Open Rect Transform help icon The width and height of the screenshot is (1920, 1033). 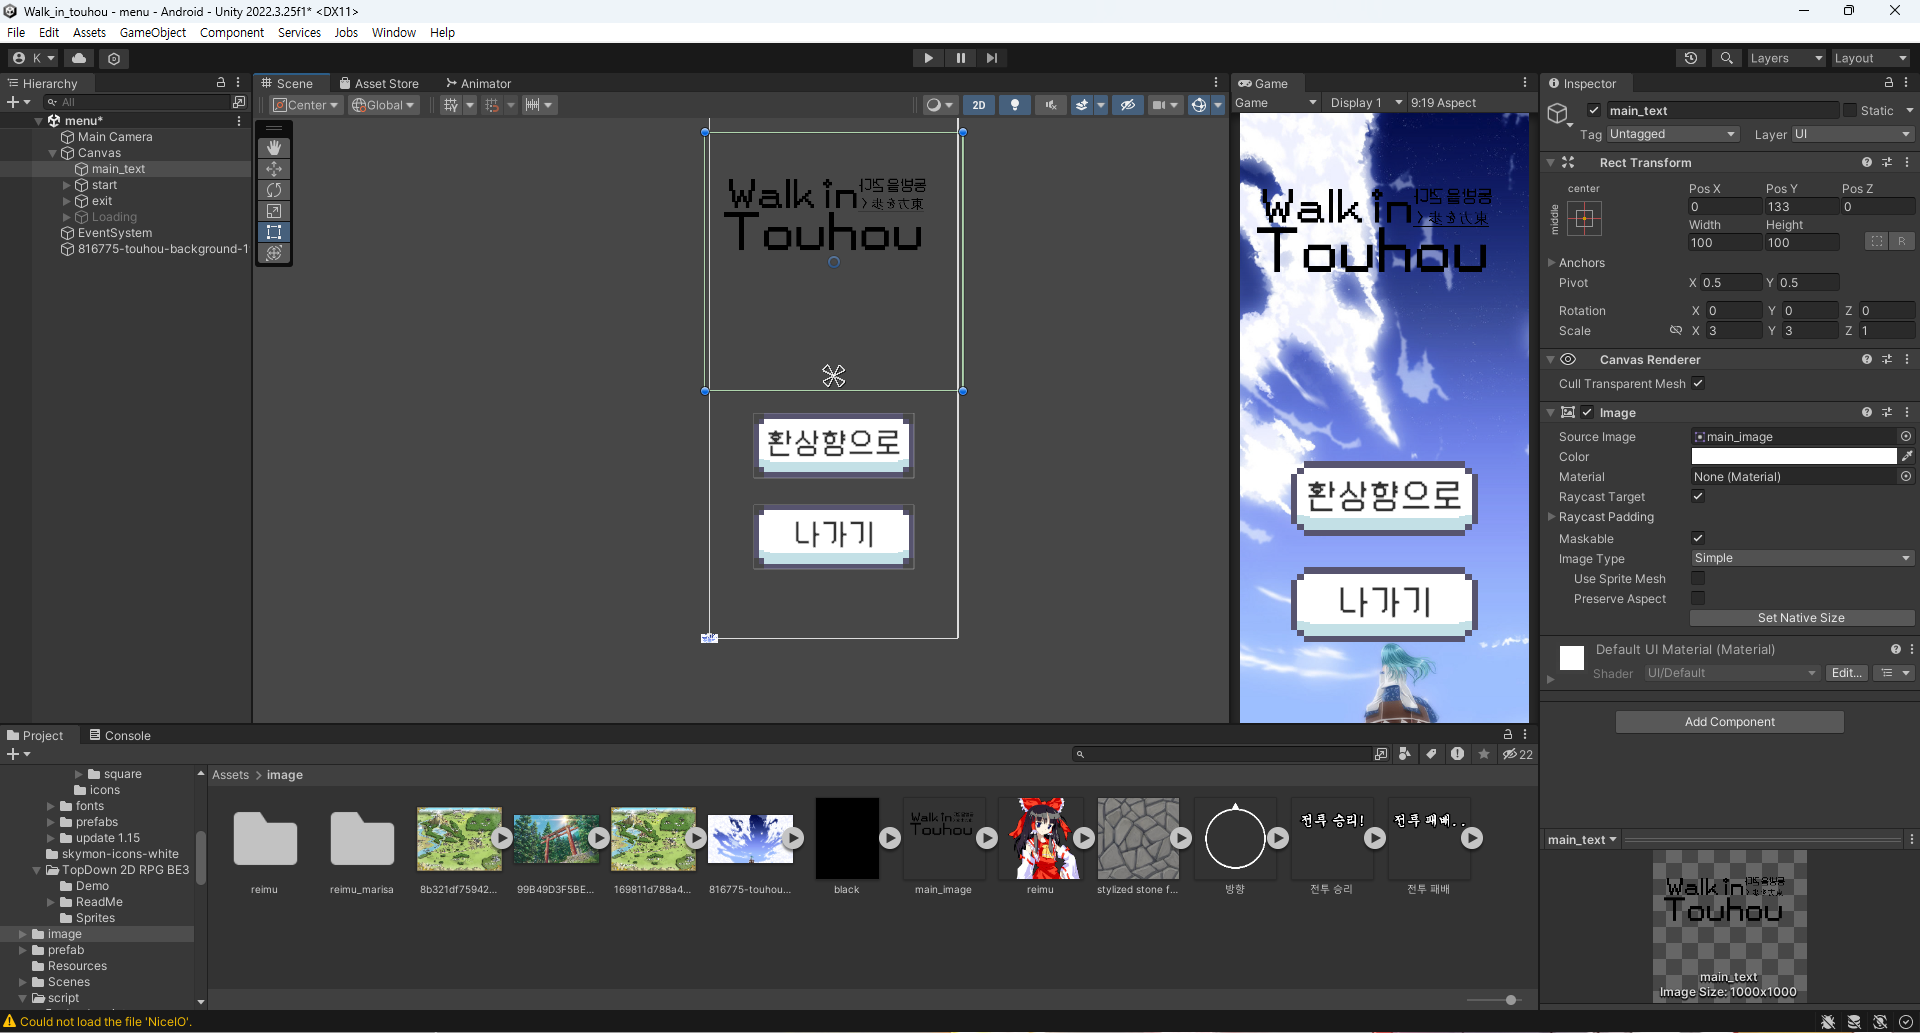pyautogui.click(x=1867, y=162)
